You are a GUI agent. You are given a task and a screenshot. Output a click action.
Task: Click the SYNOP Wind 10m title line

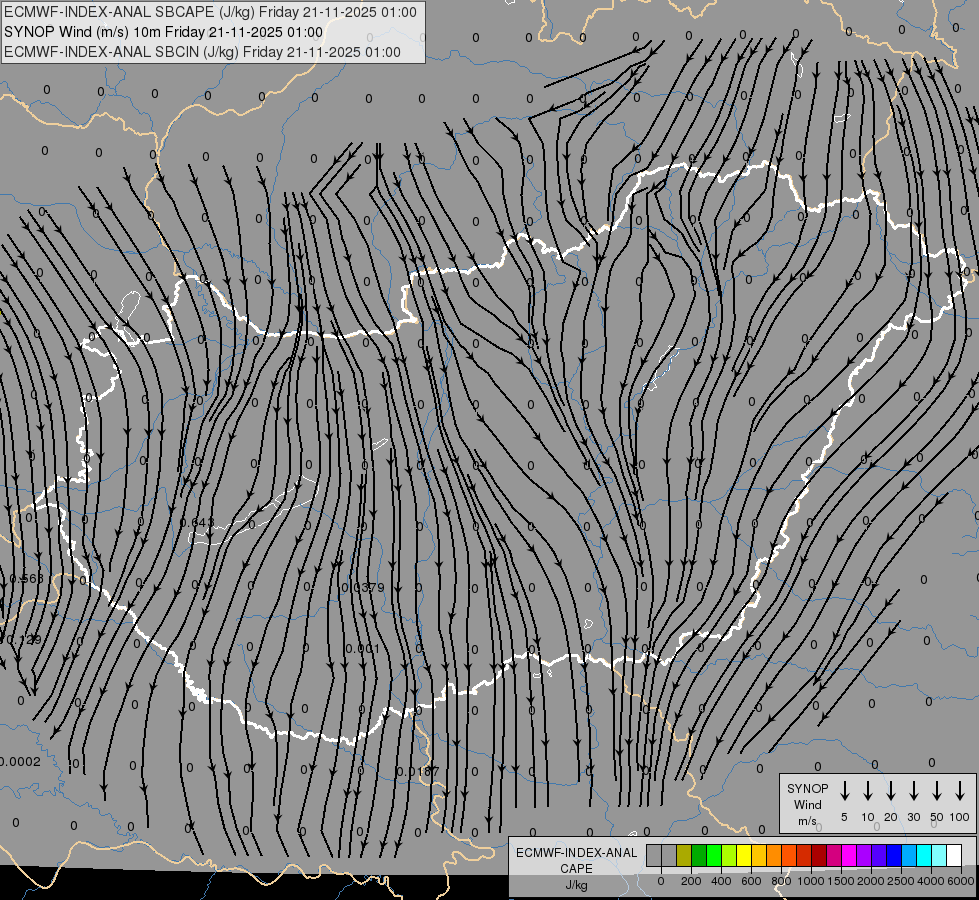pos(163,32)
